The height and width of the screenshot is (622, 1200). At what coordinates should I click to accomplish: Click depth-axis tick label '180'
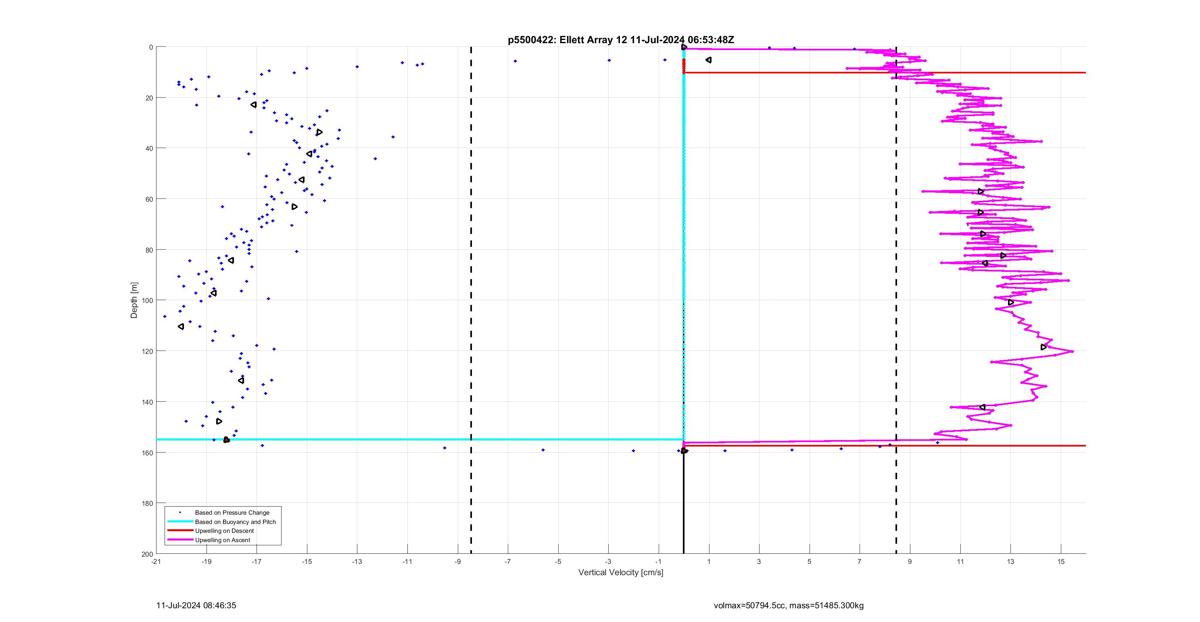point(146,503)
